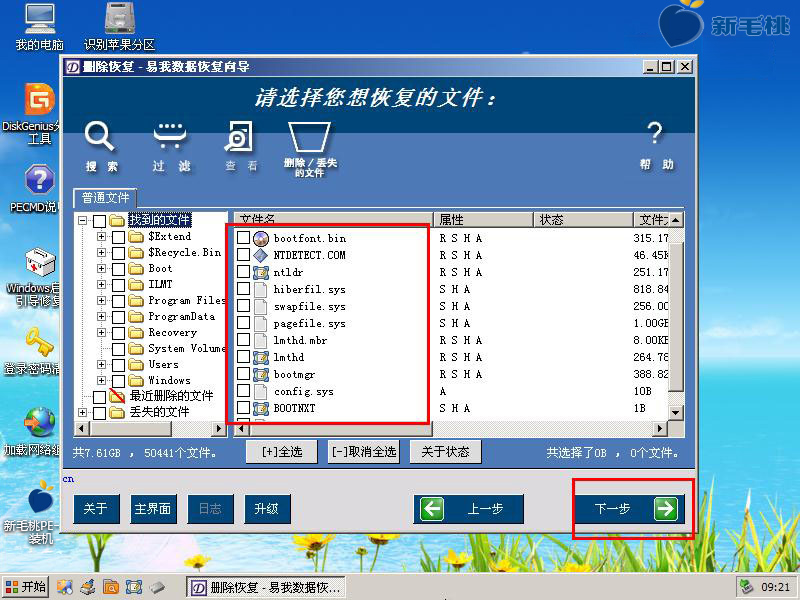Click the bootmgr file icon
This screenshot has height=600, width=800.
click(x=261, y=374)
